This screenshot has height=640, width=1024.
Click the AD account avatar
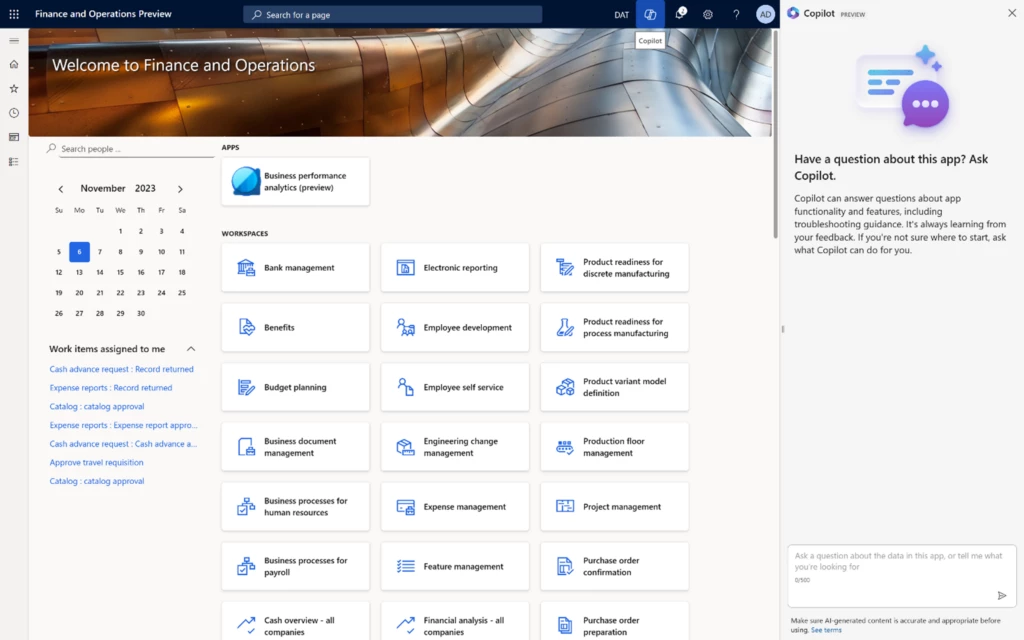click(x=765, y=14)
